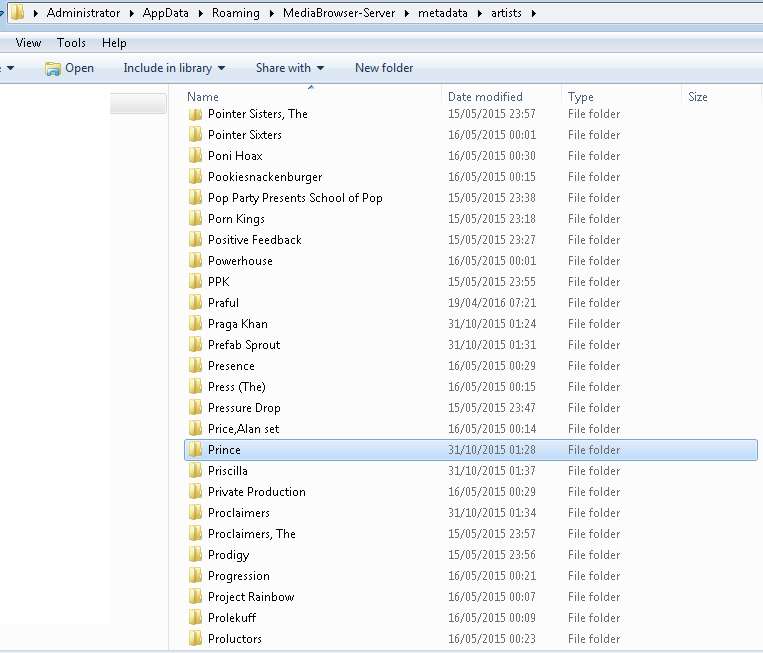Image resolution: width=763 pixels, height=653 pixels.
Task: Click the Praga Khan folder icon
Action: tap(195, 324)
